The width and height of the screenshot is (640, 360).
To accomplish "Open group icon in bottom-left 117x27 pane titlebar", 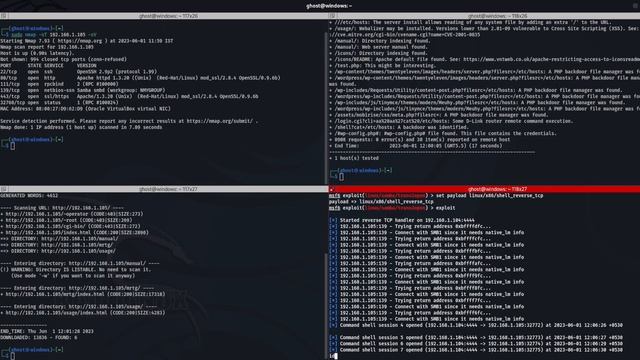I will [x=4, y=189].
